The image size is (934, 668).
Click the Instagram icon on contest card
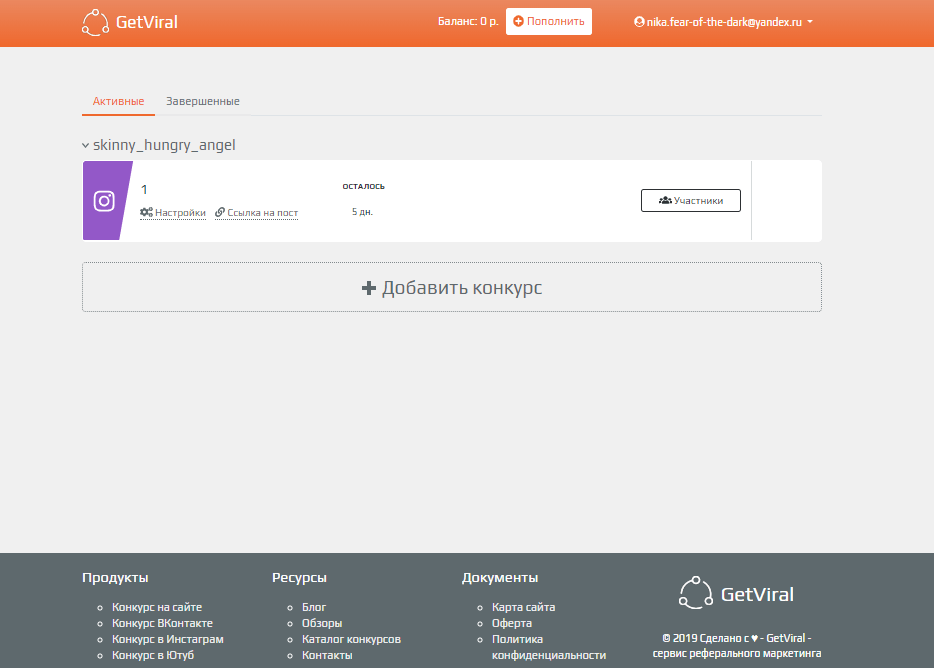click(x=104, y=201)
